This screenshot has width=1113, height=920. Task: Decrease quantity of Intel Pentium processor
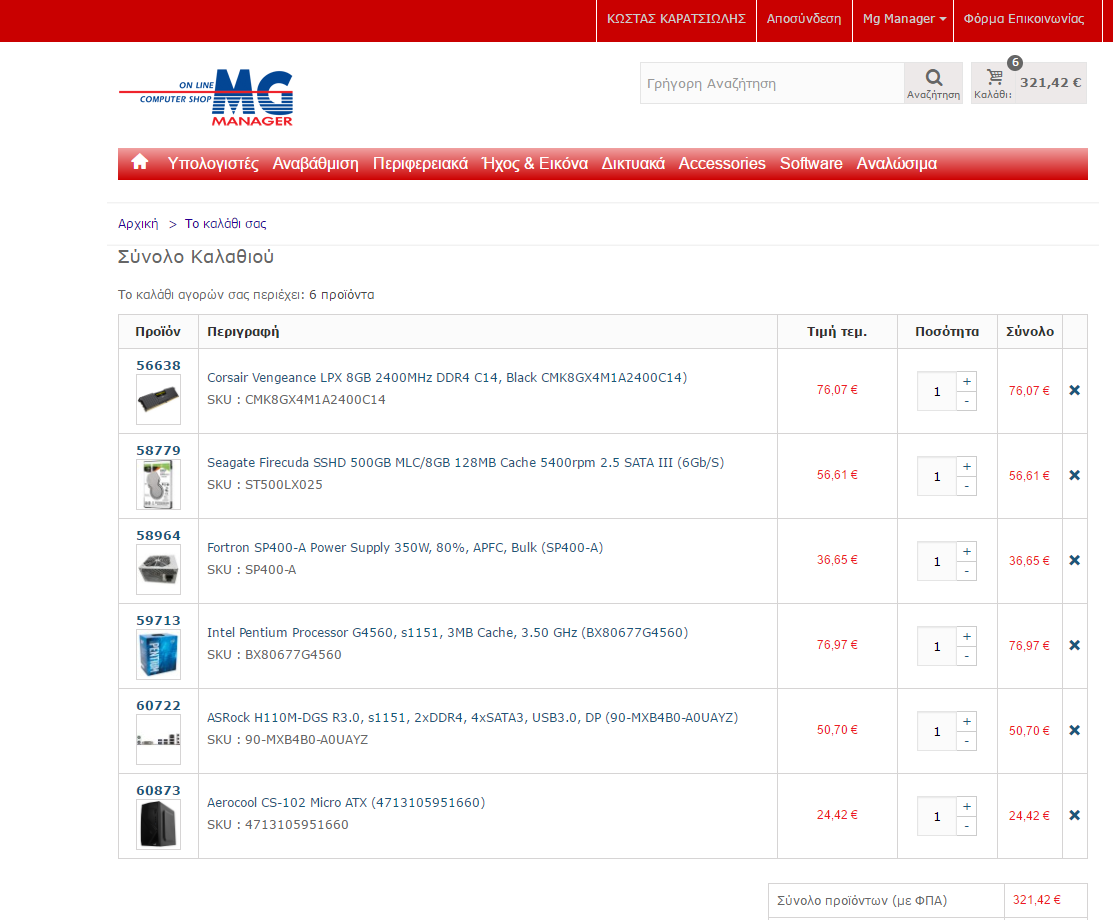pos(966,657)
